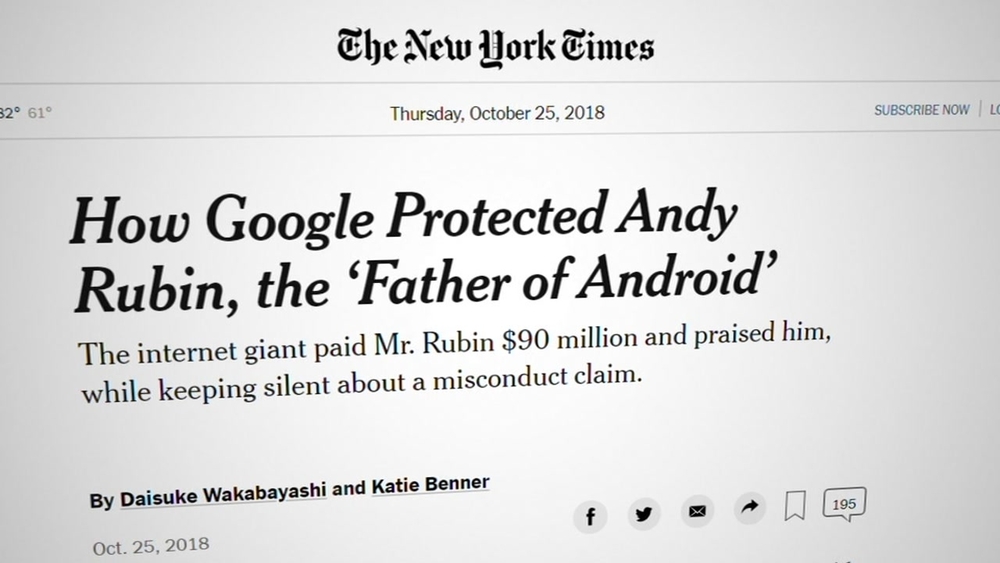The height and width of the screenshot is (563, 1000).
Task: Open more sharing options via the arrow icon
Action: pyautogui.click(x=748, y=509)
